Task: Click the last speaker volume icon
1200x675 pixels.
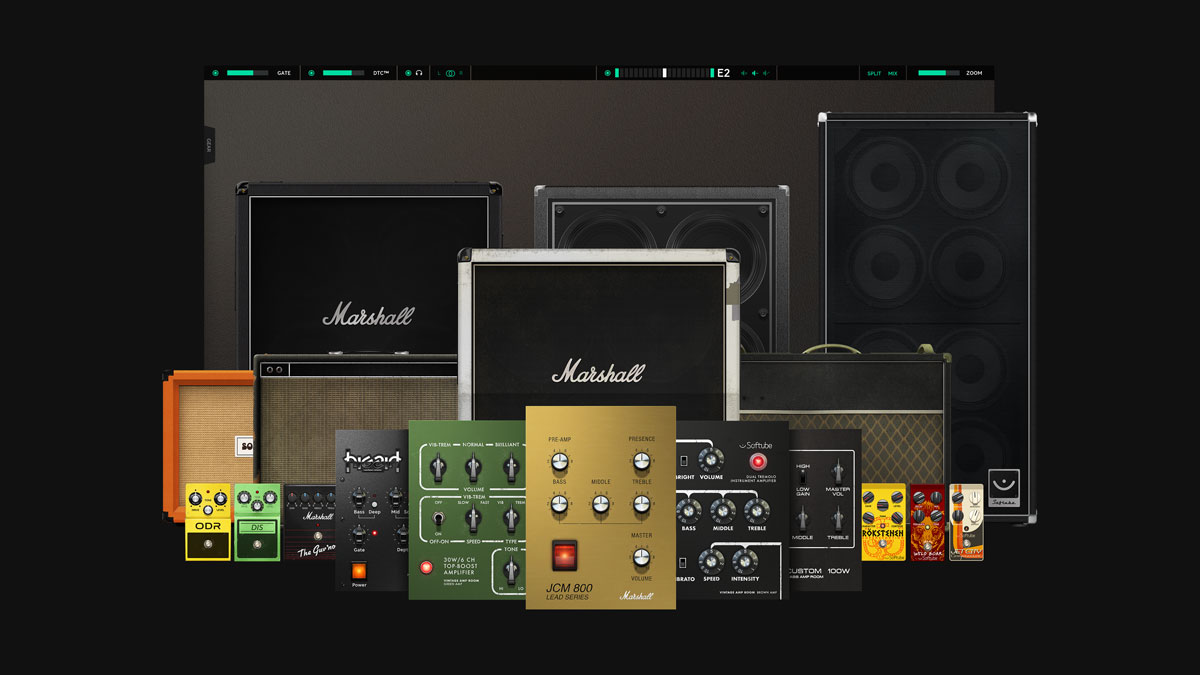Action: (767, 73)
